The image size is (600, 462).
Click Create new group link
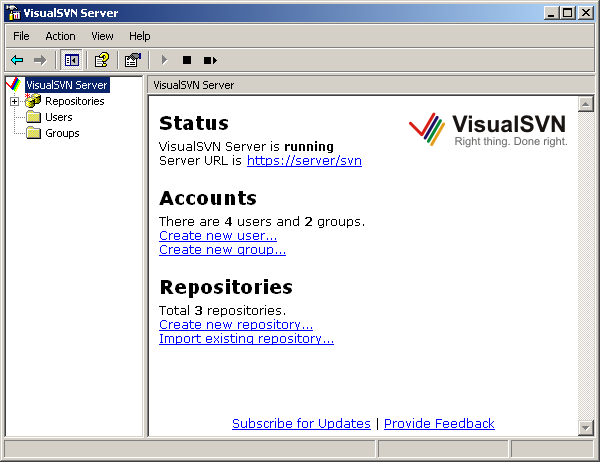click(x=222, y=250)
